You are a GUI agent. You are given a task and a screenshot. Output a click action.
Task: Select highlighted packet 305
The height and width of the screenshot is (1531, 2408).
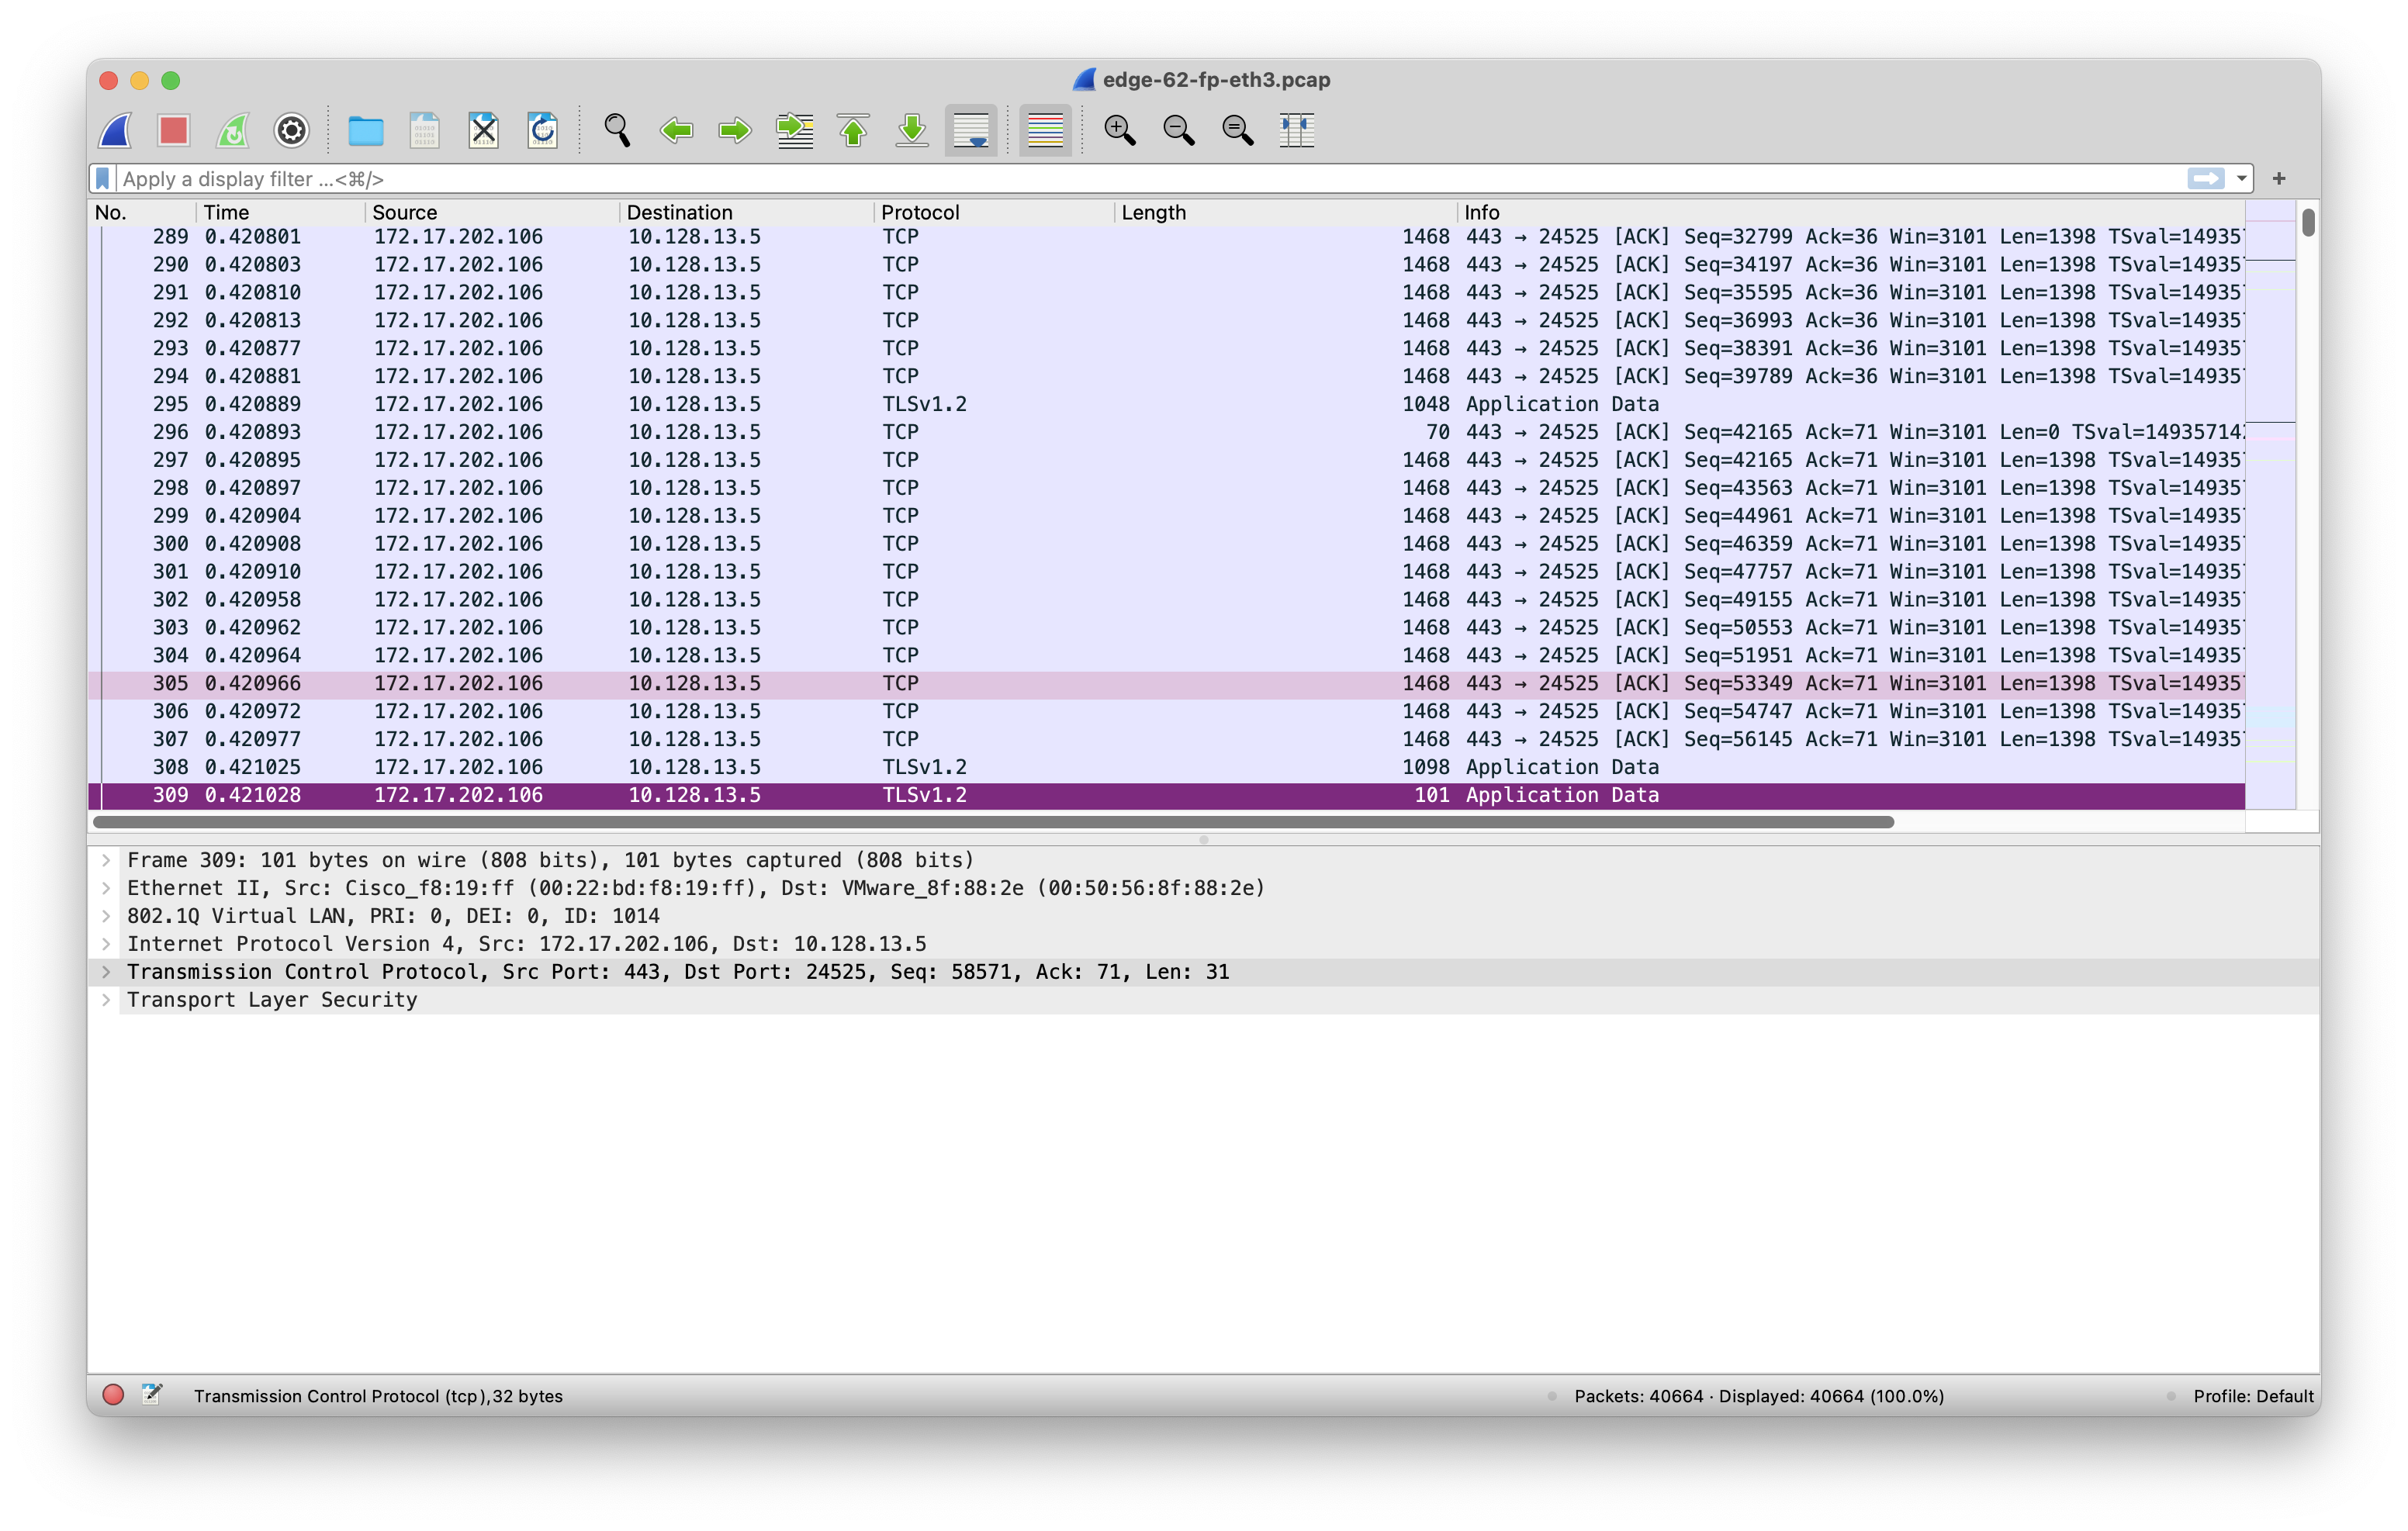[x=1166, y=683]
